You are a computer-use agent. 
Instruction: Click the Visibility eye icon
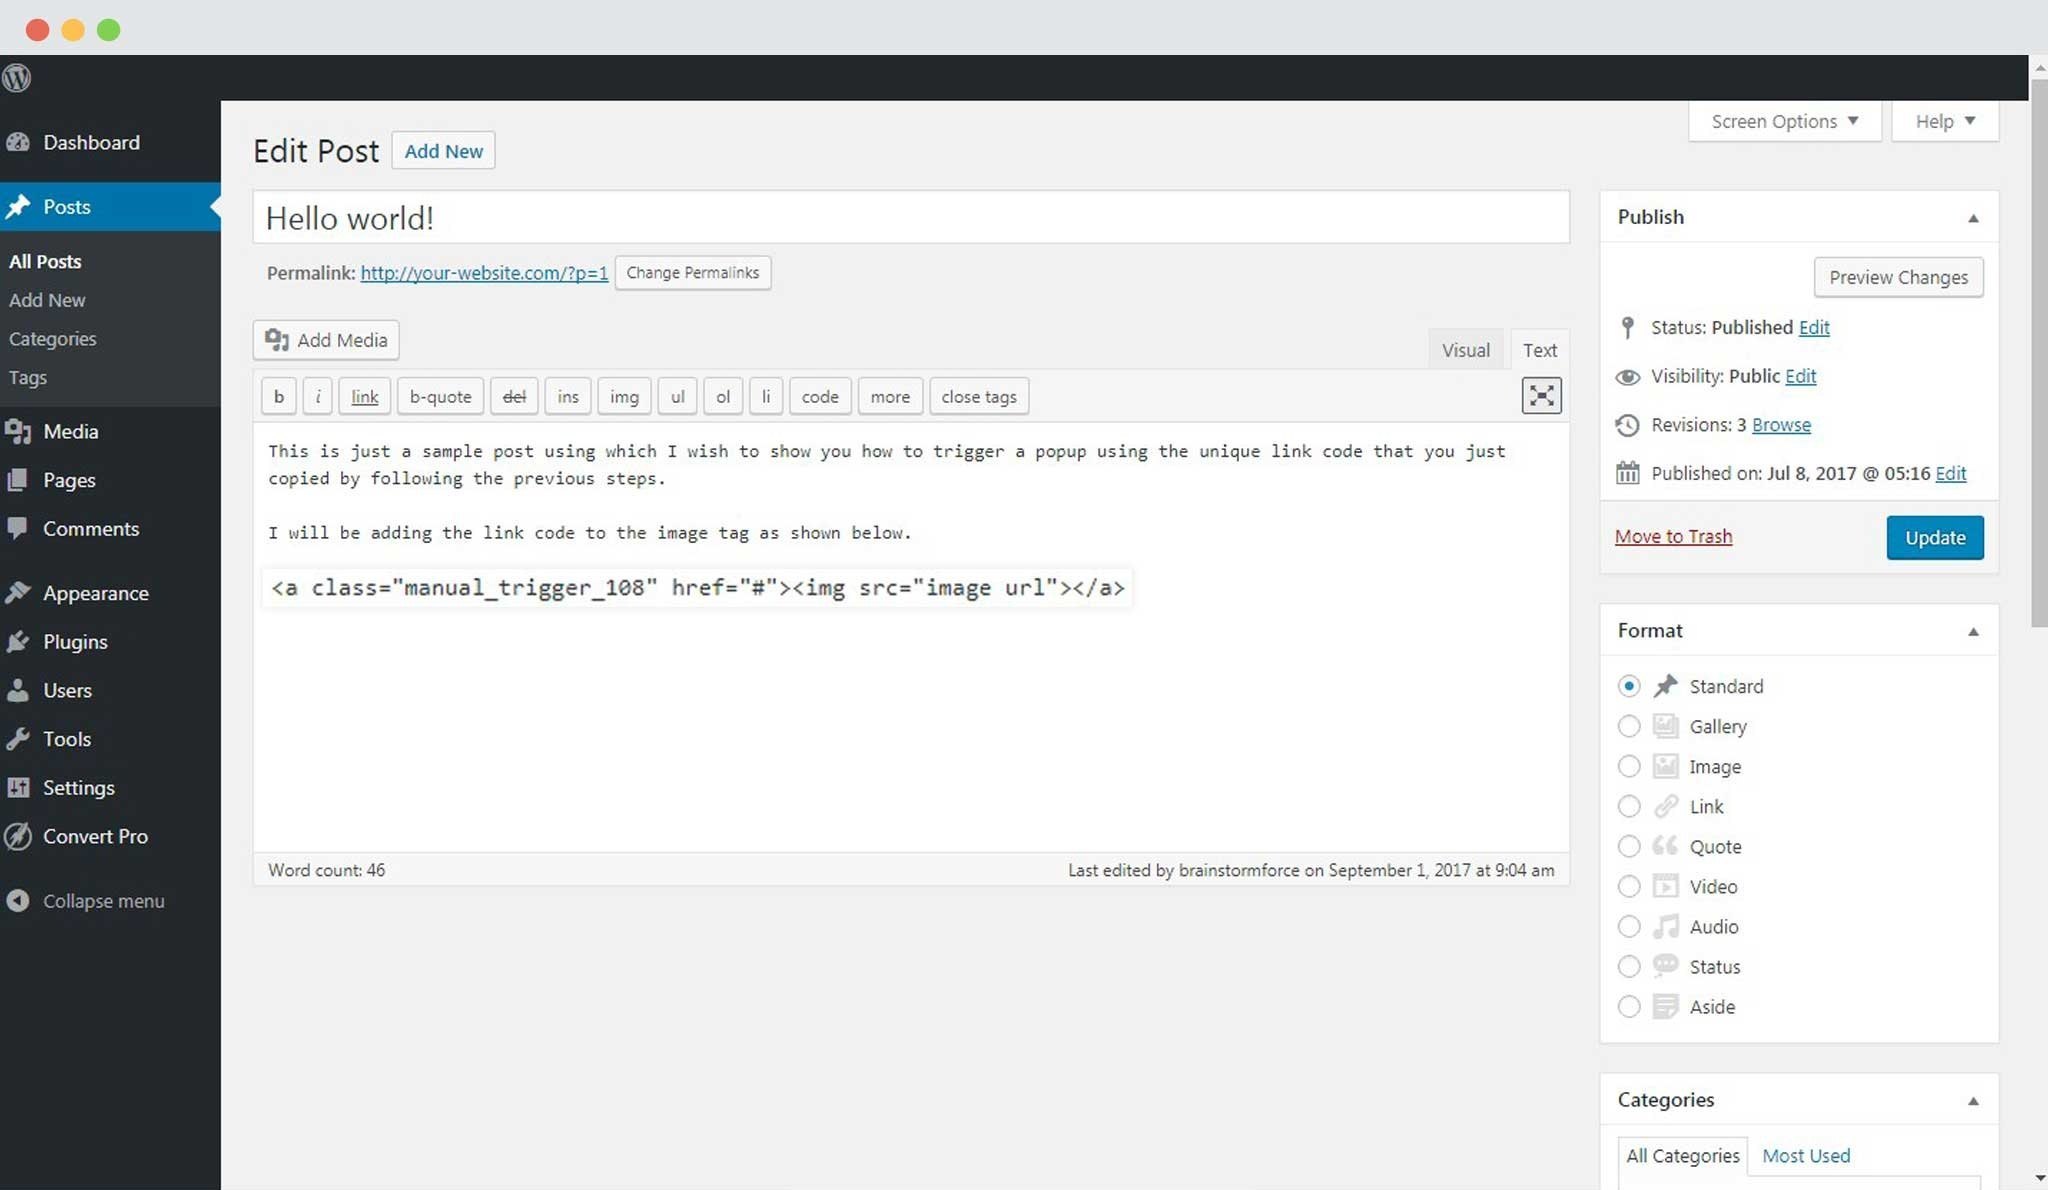click(1628, 377)
